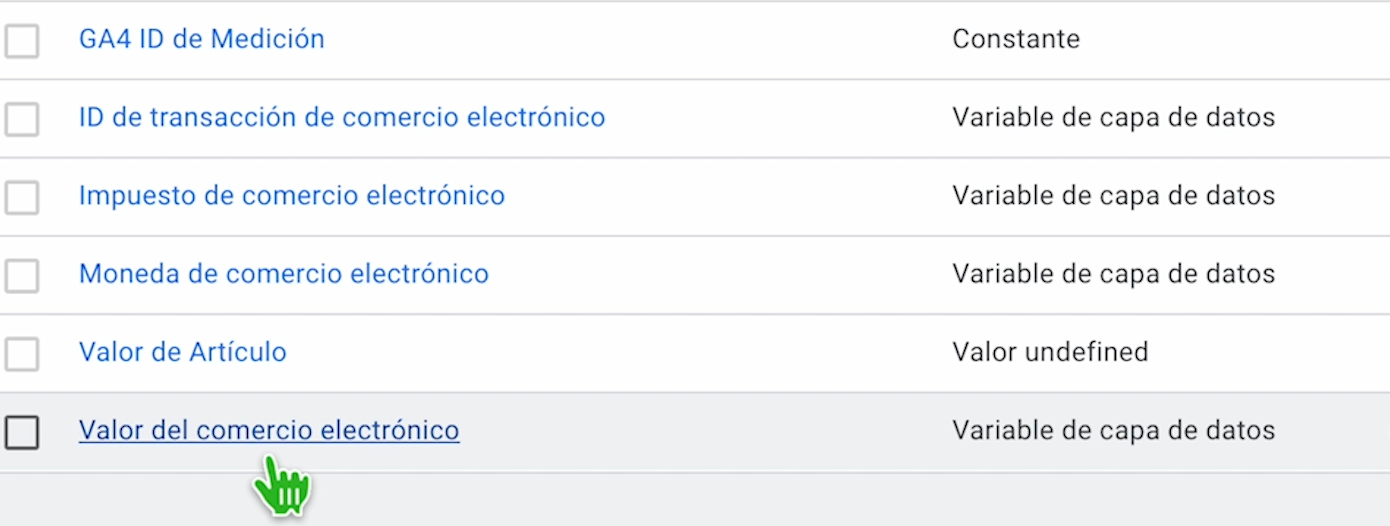Tick the GA4 ID de Medición checkbox
The image size is (1390, 526).
[x=22, y=41]
